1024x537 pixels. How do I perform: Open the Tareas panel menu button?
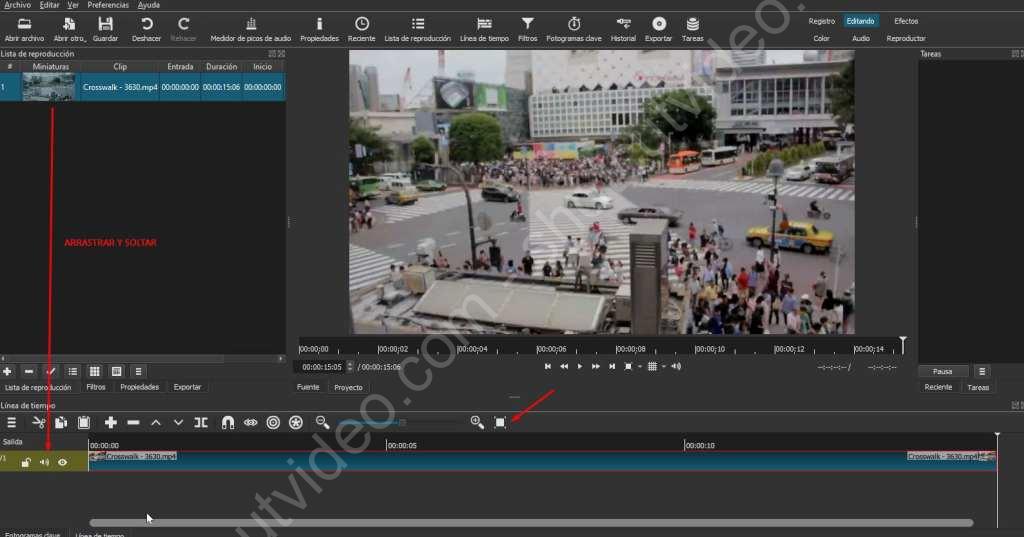tap(982, 371)
